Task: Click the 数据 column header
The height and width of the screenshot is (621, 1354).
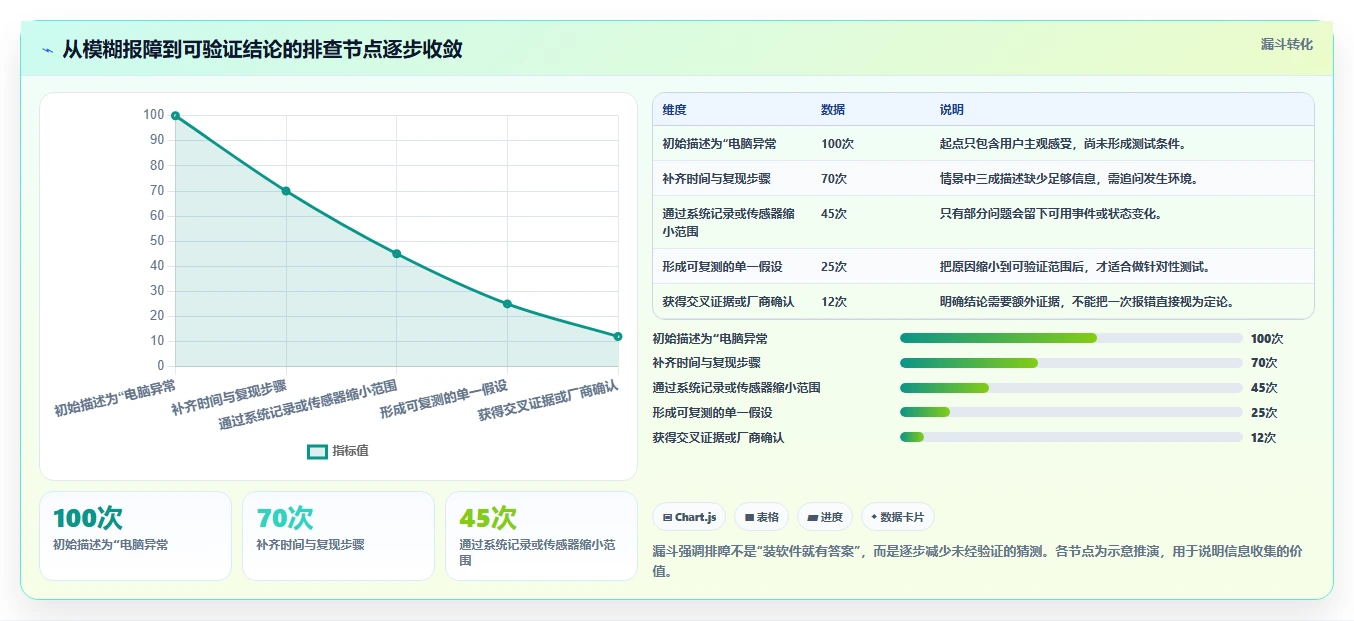Action: (833, 110)
